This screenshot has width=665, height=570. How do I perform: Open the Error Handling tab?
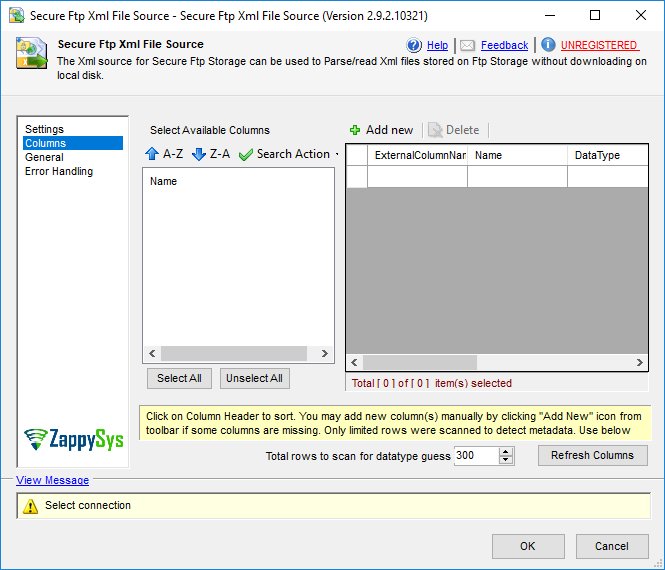tap(59, 171)
